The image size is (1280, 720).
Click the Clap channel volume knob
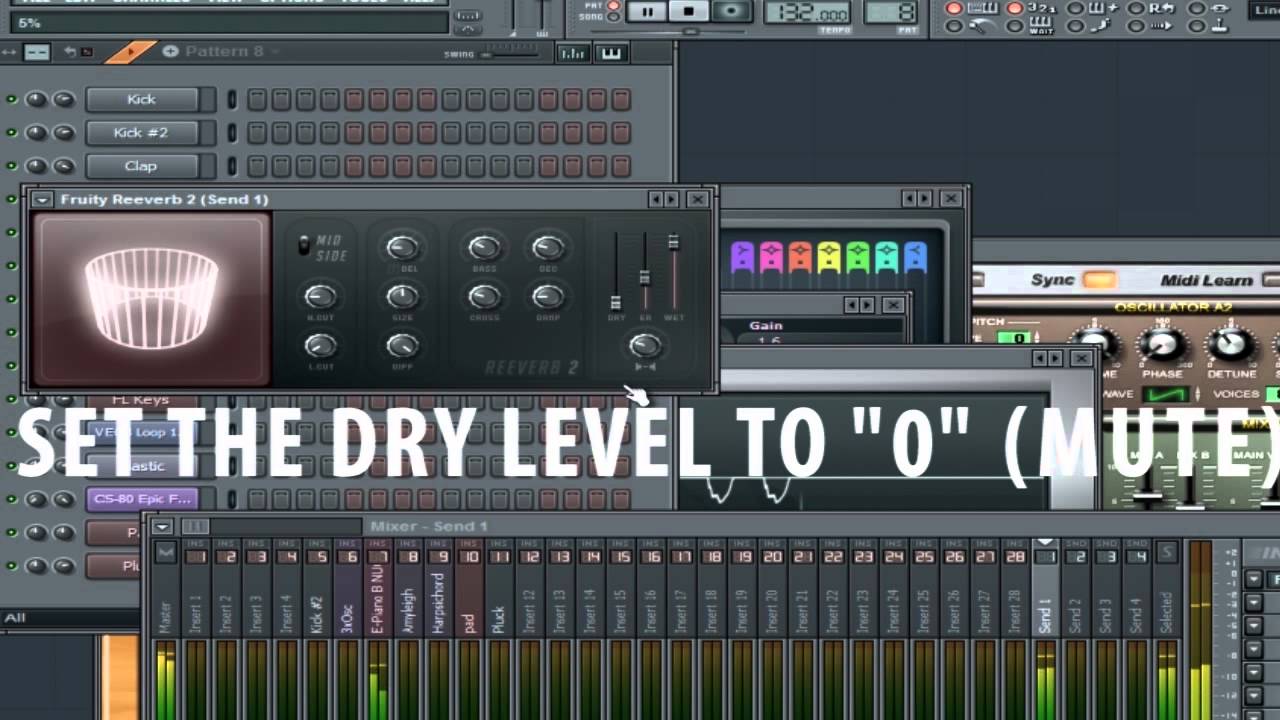(x=63, y=165)
